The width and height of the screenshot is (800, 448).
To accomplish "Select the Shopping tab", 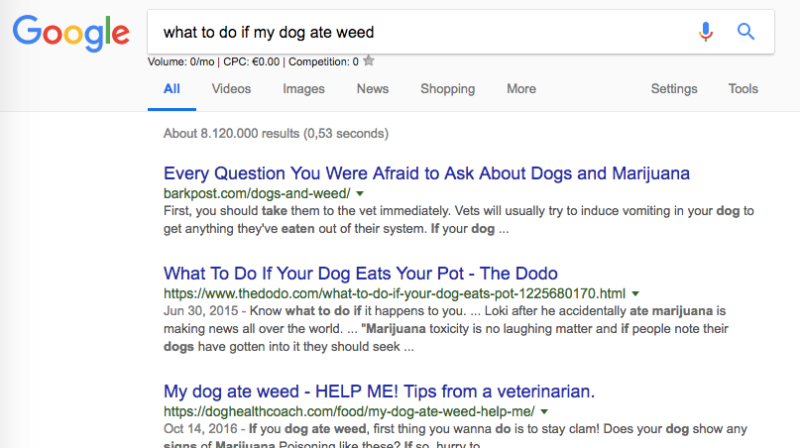I will click(448, 89).
